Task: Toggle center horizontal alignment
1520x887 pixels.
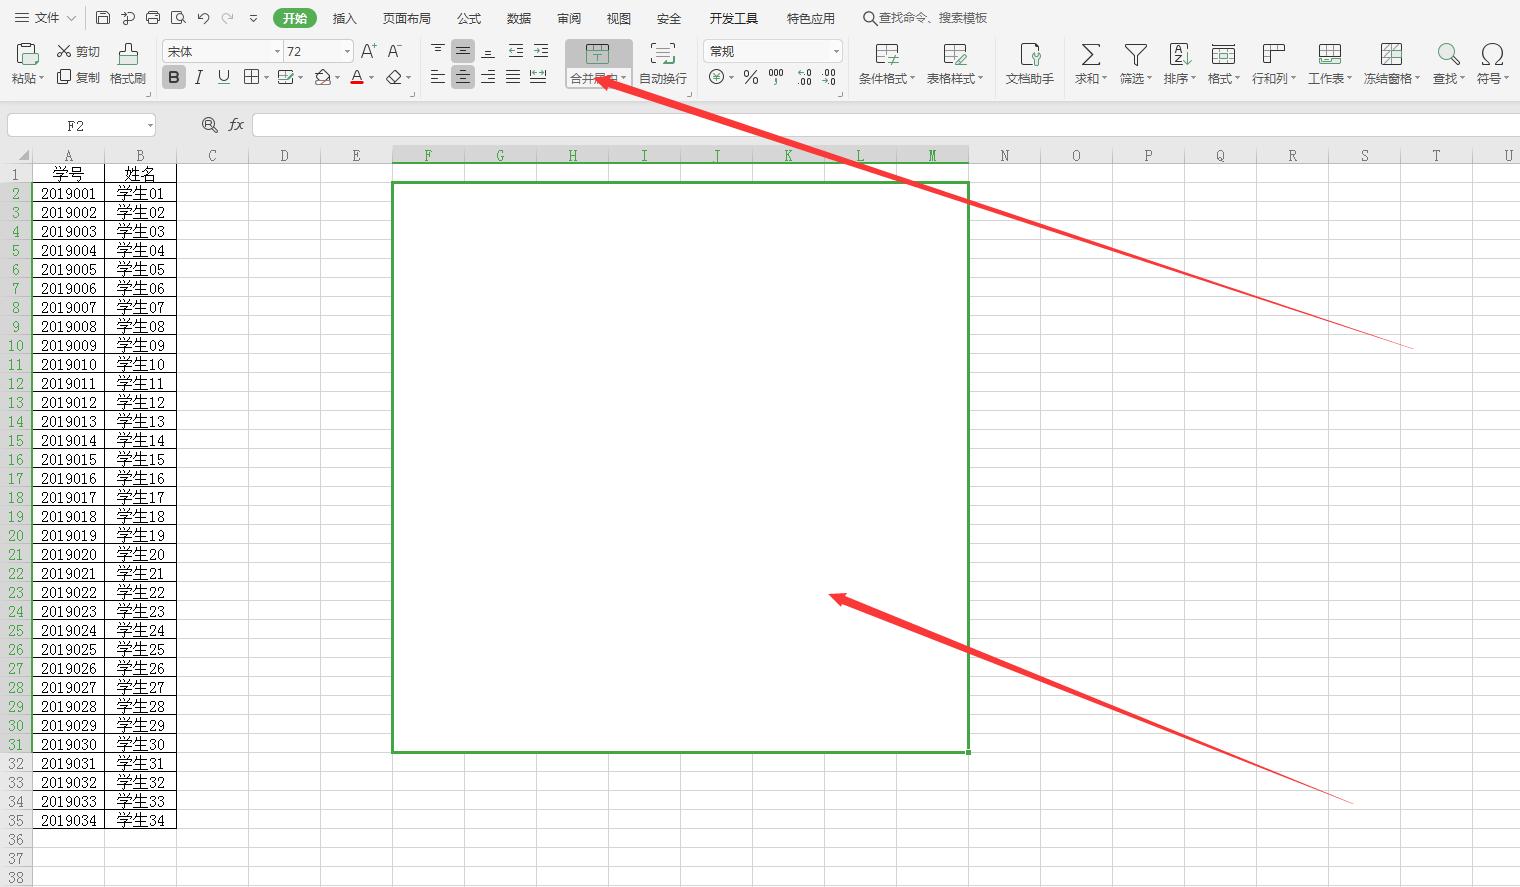Action: (463, 77)
